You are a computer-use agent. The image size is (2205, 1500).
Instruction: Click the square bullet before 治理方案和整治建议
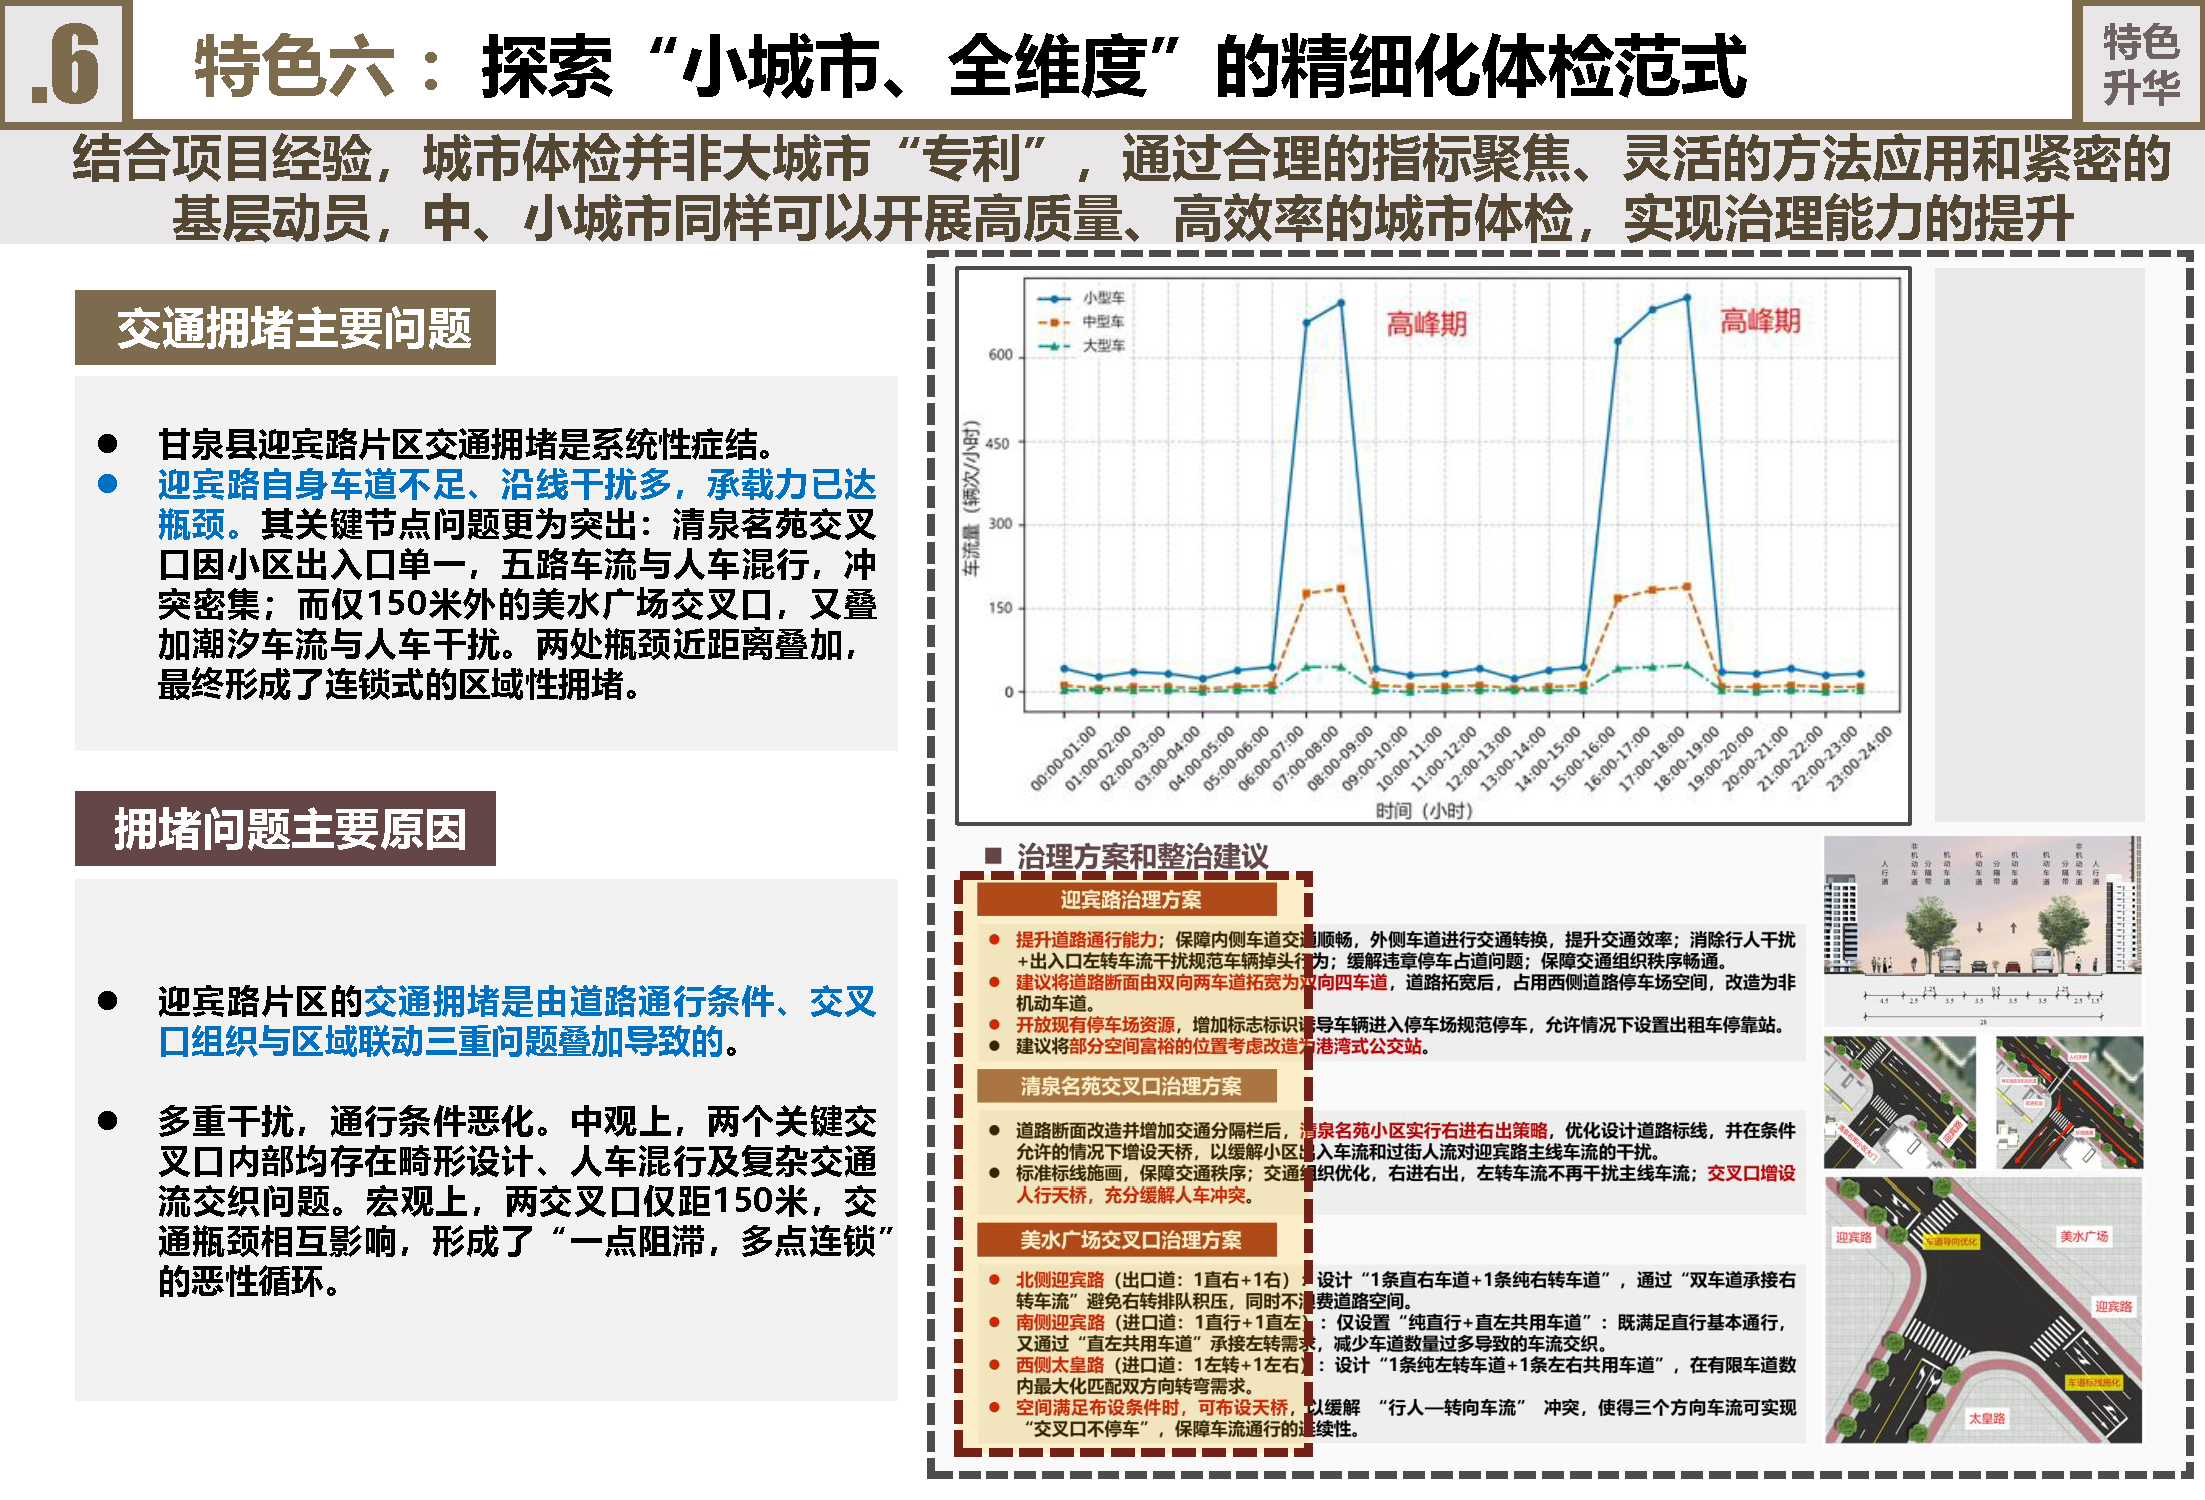click(x=993, y=855)
